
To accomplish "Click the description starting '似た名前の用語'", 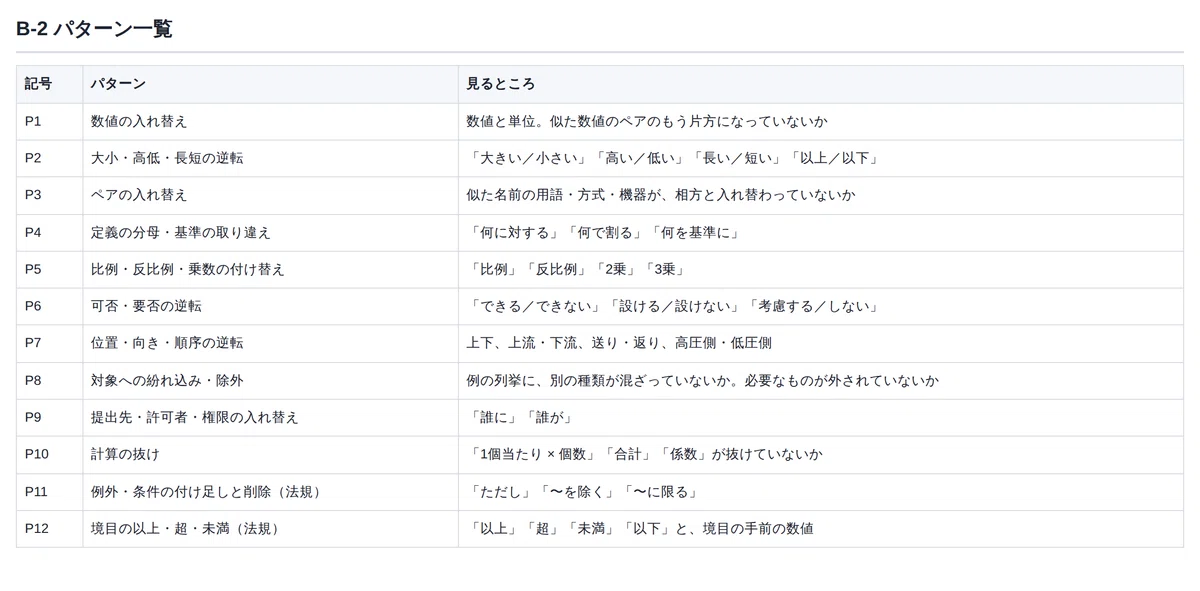I will point(661,195).
